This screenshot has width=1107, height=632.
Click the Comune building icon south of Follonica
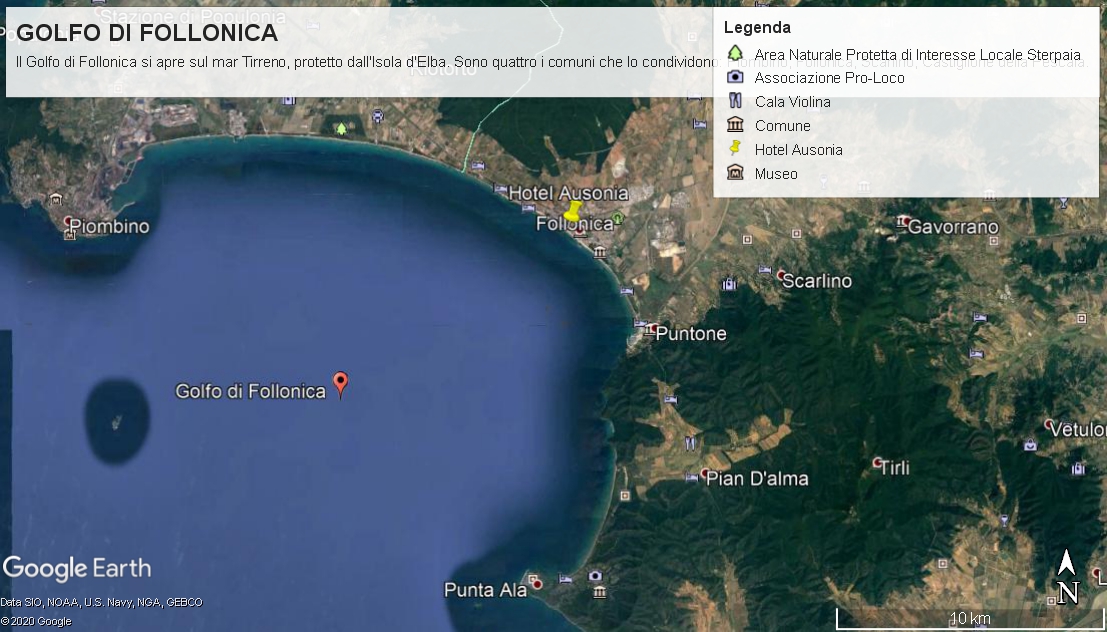coord(600,252)
